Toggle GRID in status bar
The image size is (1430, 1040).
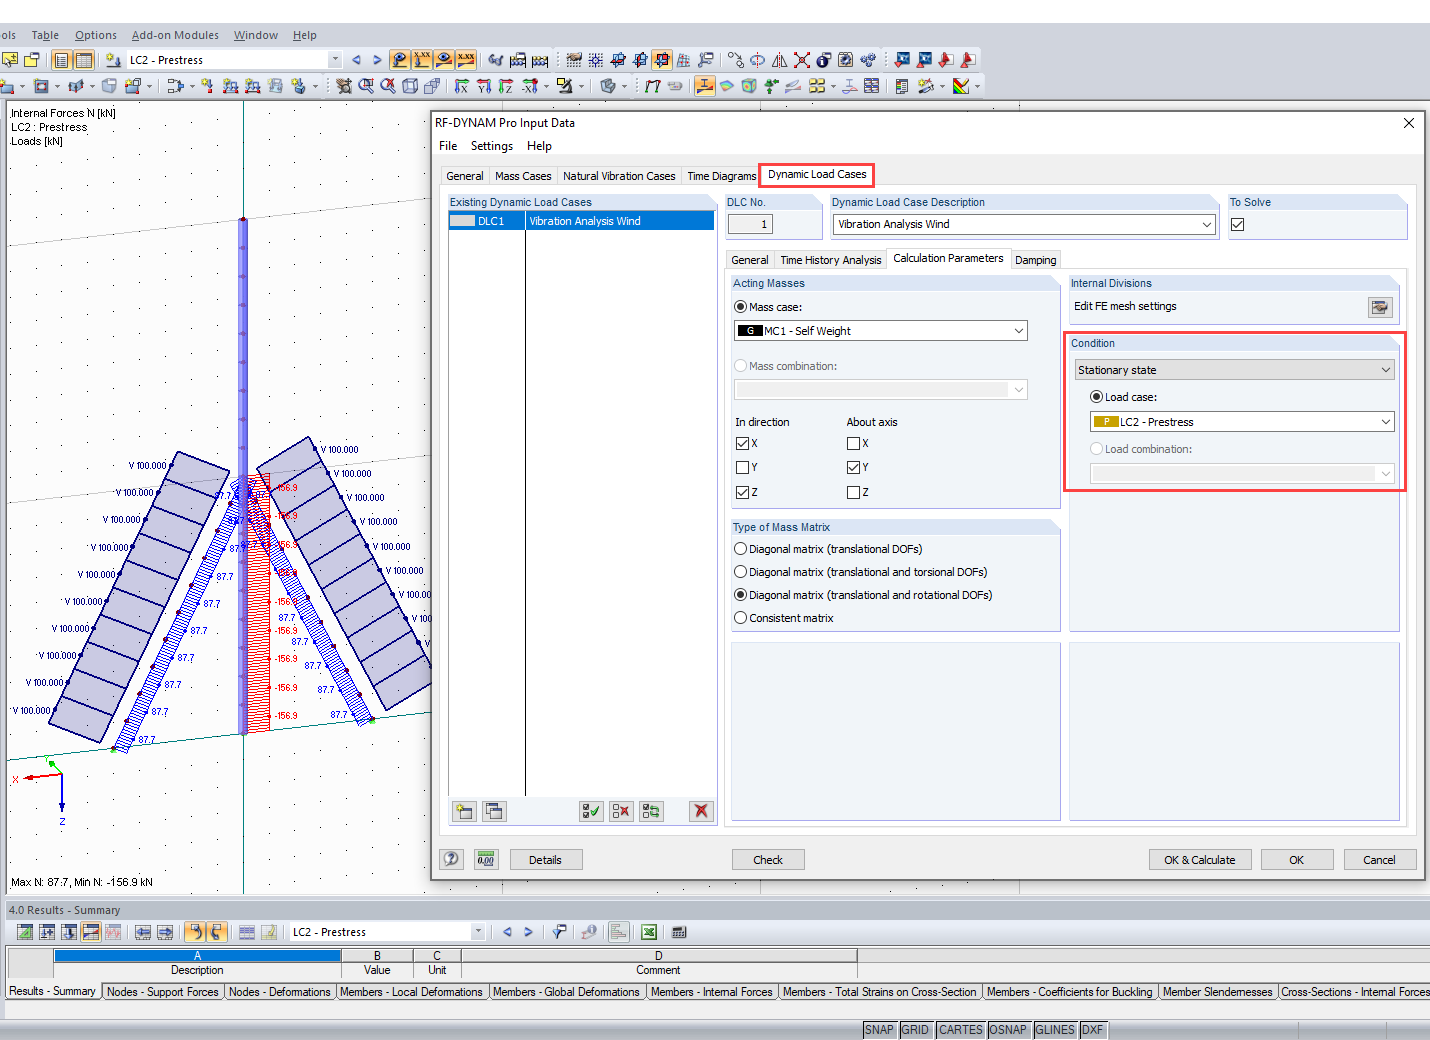(x=915, y=1030)
